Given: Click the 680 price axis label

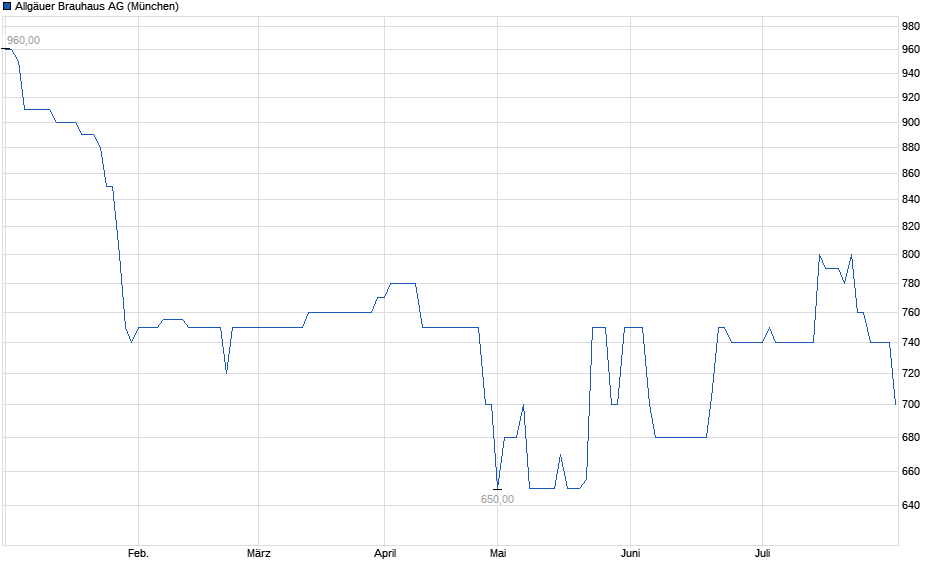Looking at the screenshot, I should 911,438.
